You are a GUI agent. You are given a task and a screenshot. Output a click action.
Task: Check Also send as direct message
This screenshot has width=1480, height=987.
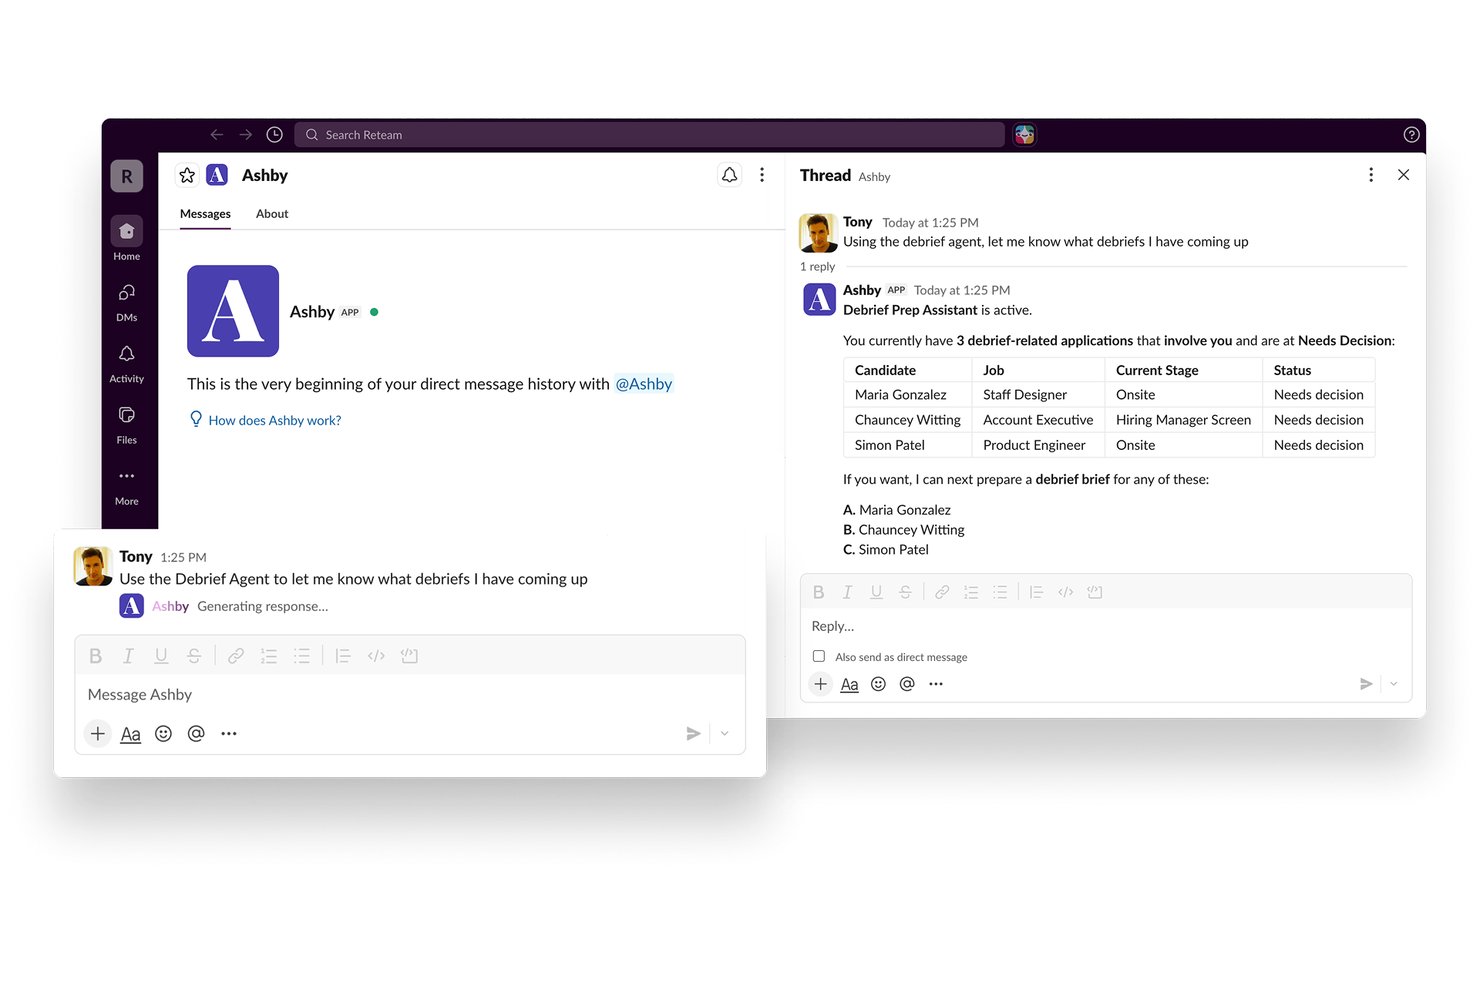pyautogui.click(x=819, y=657)
